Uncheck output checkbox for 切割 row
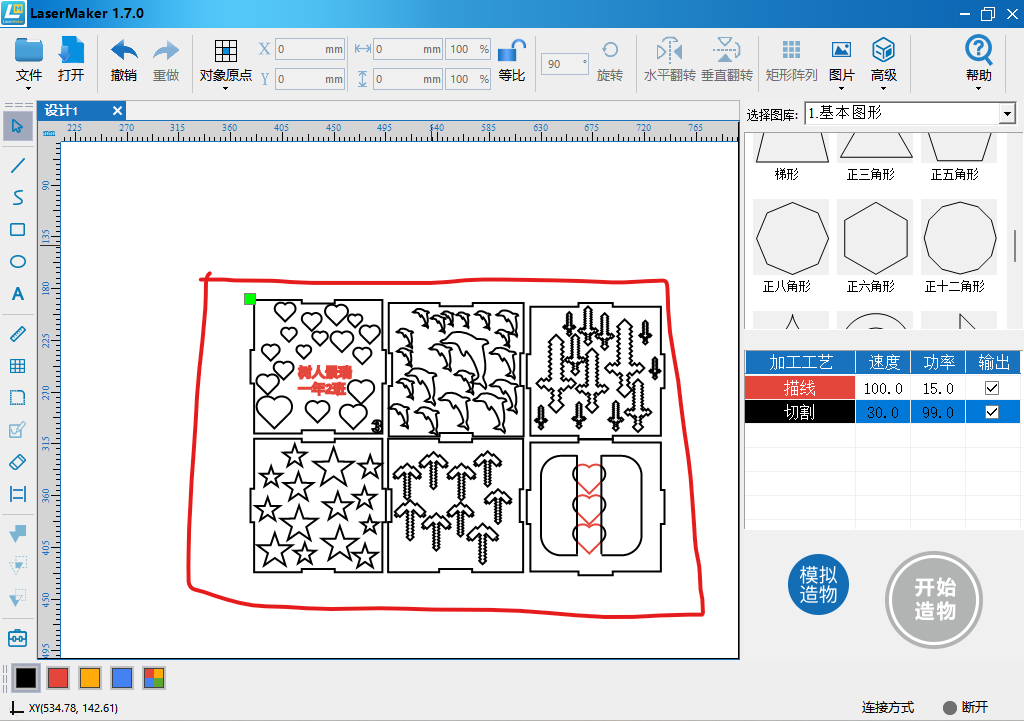The height and width of the screenshot is (721, 1024). coord(992,412)
